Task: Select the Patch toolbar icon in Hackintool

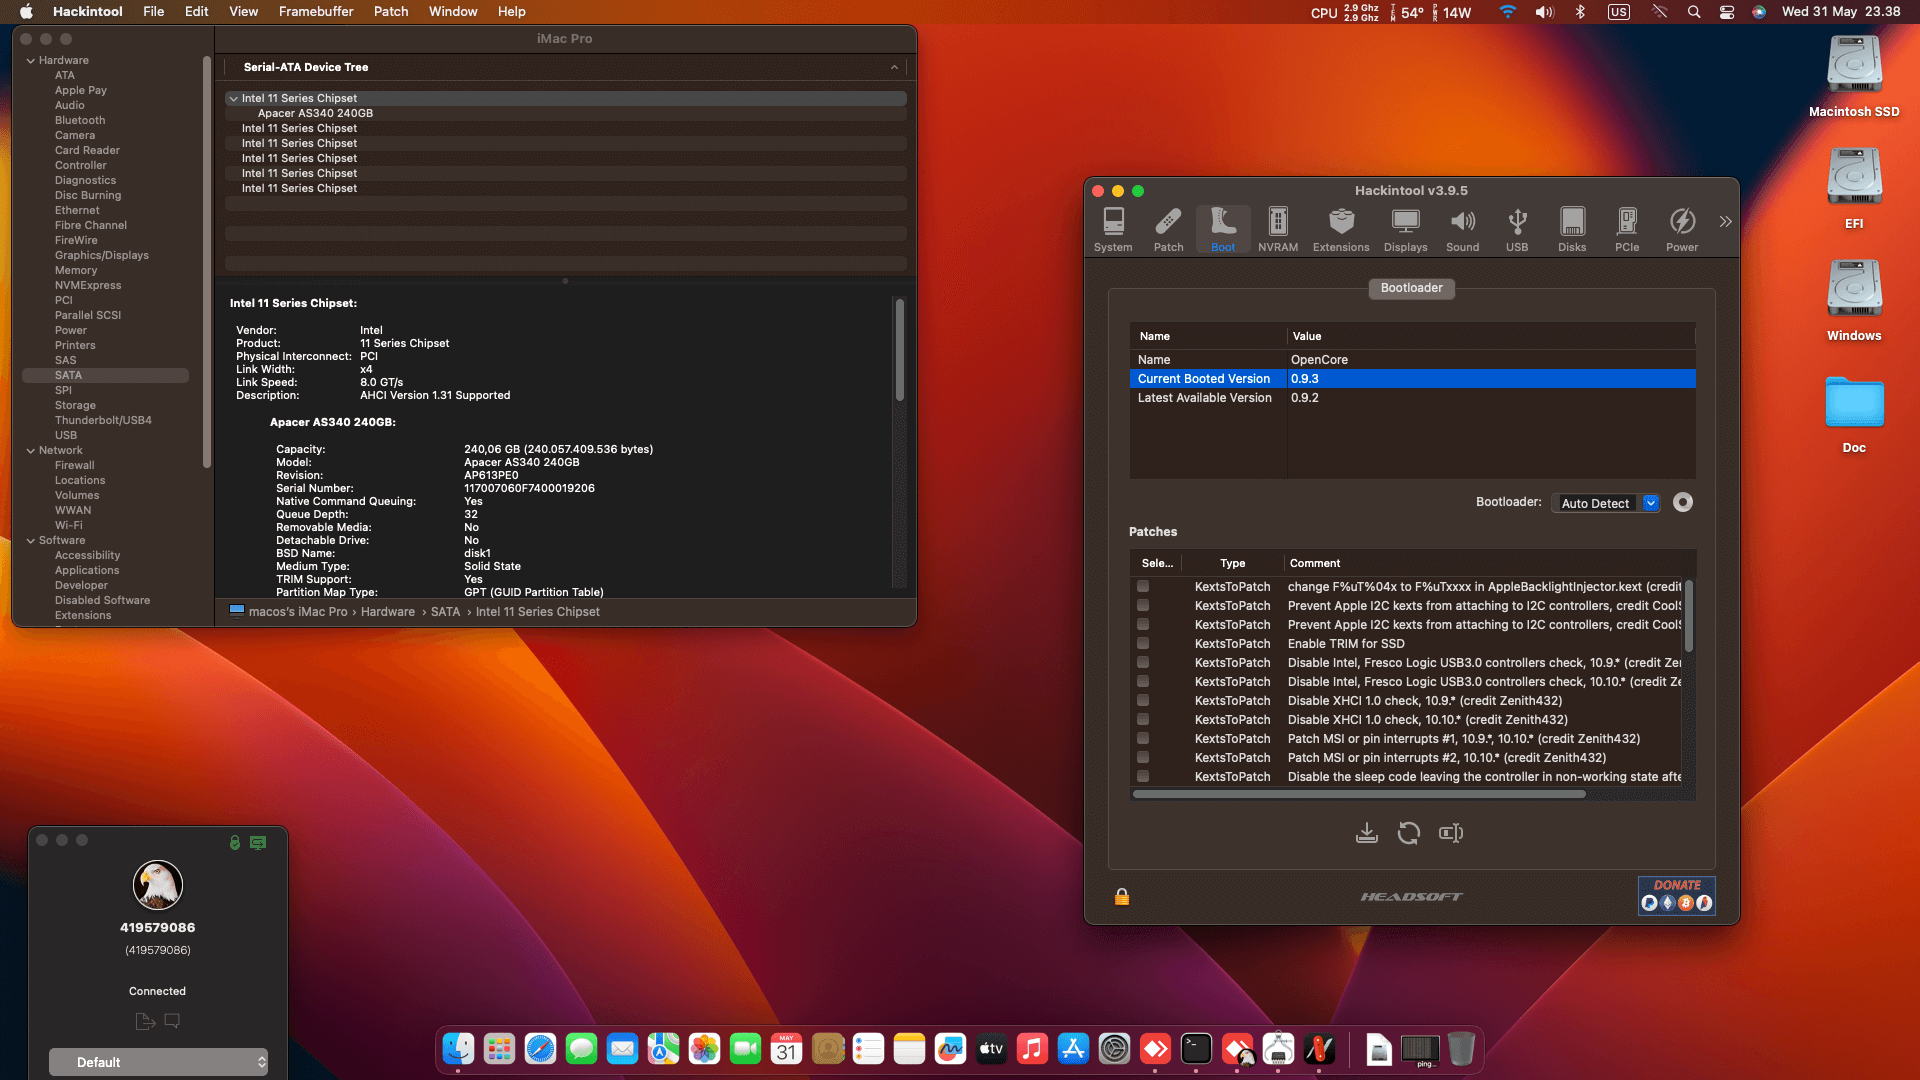Action: coord(1168,228)
